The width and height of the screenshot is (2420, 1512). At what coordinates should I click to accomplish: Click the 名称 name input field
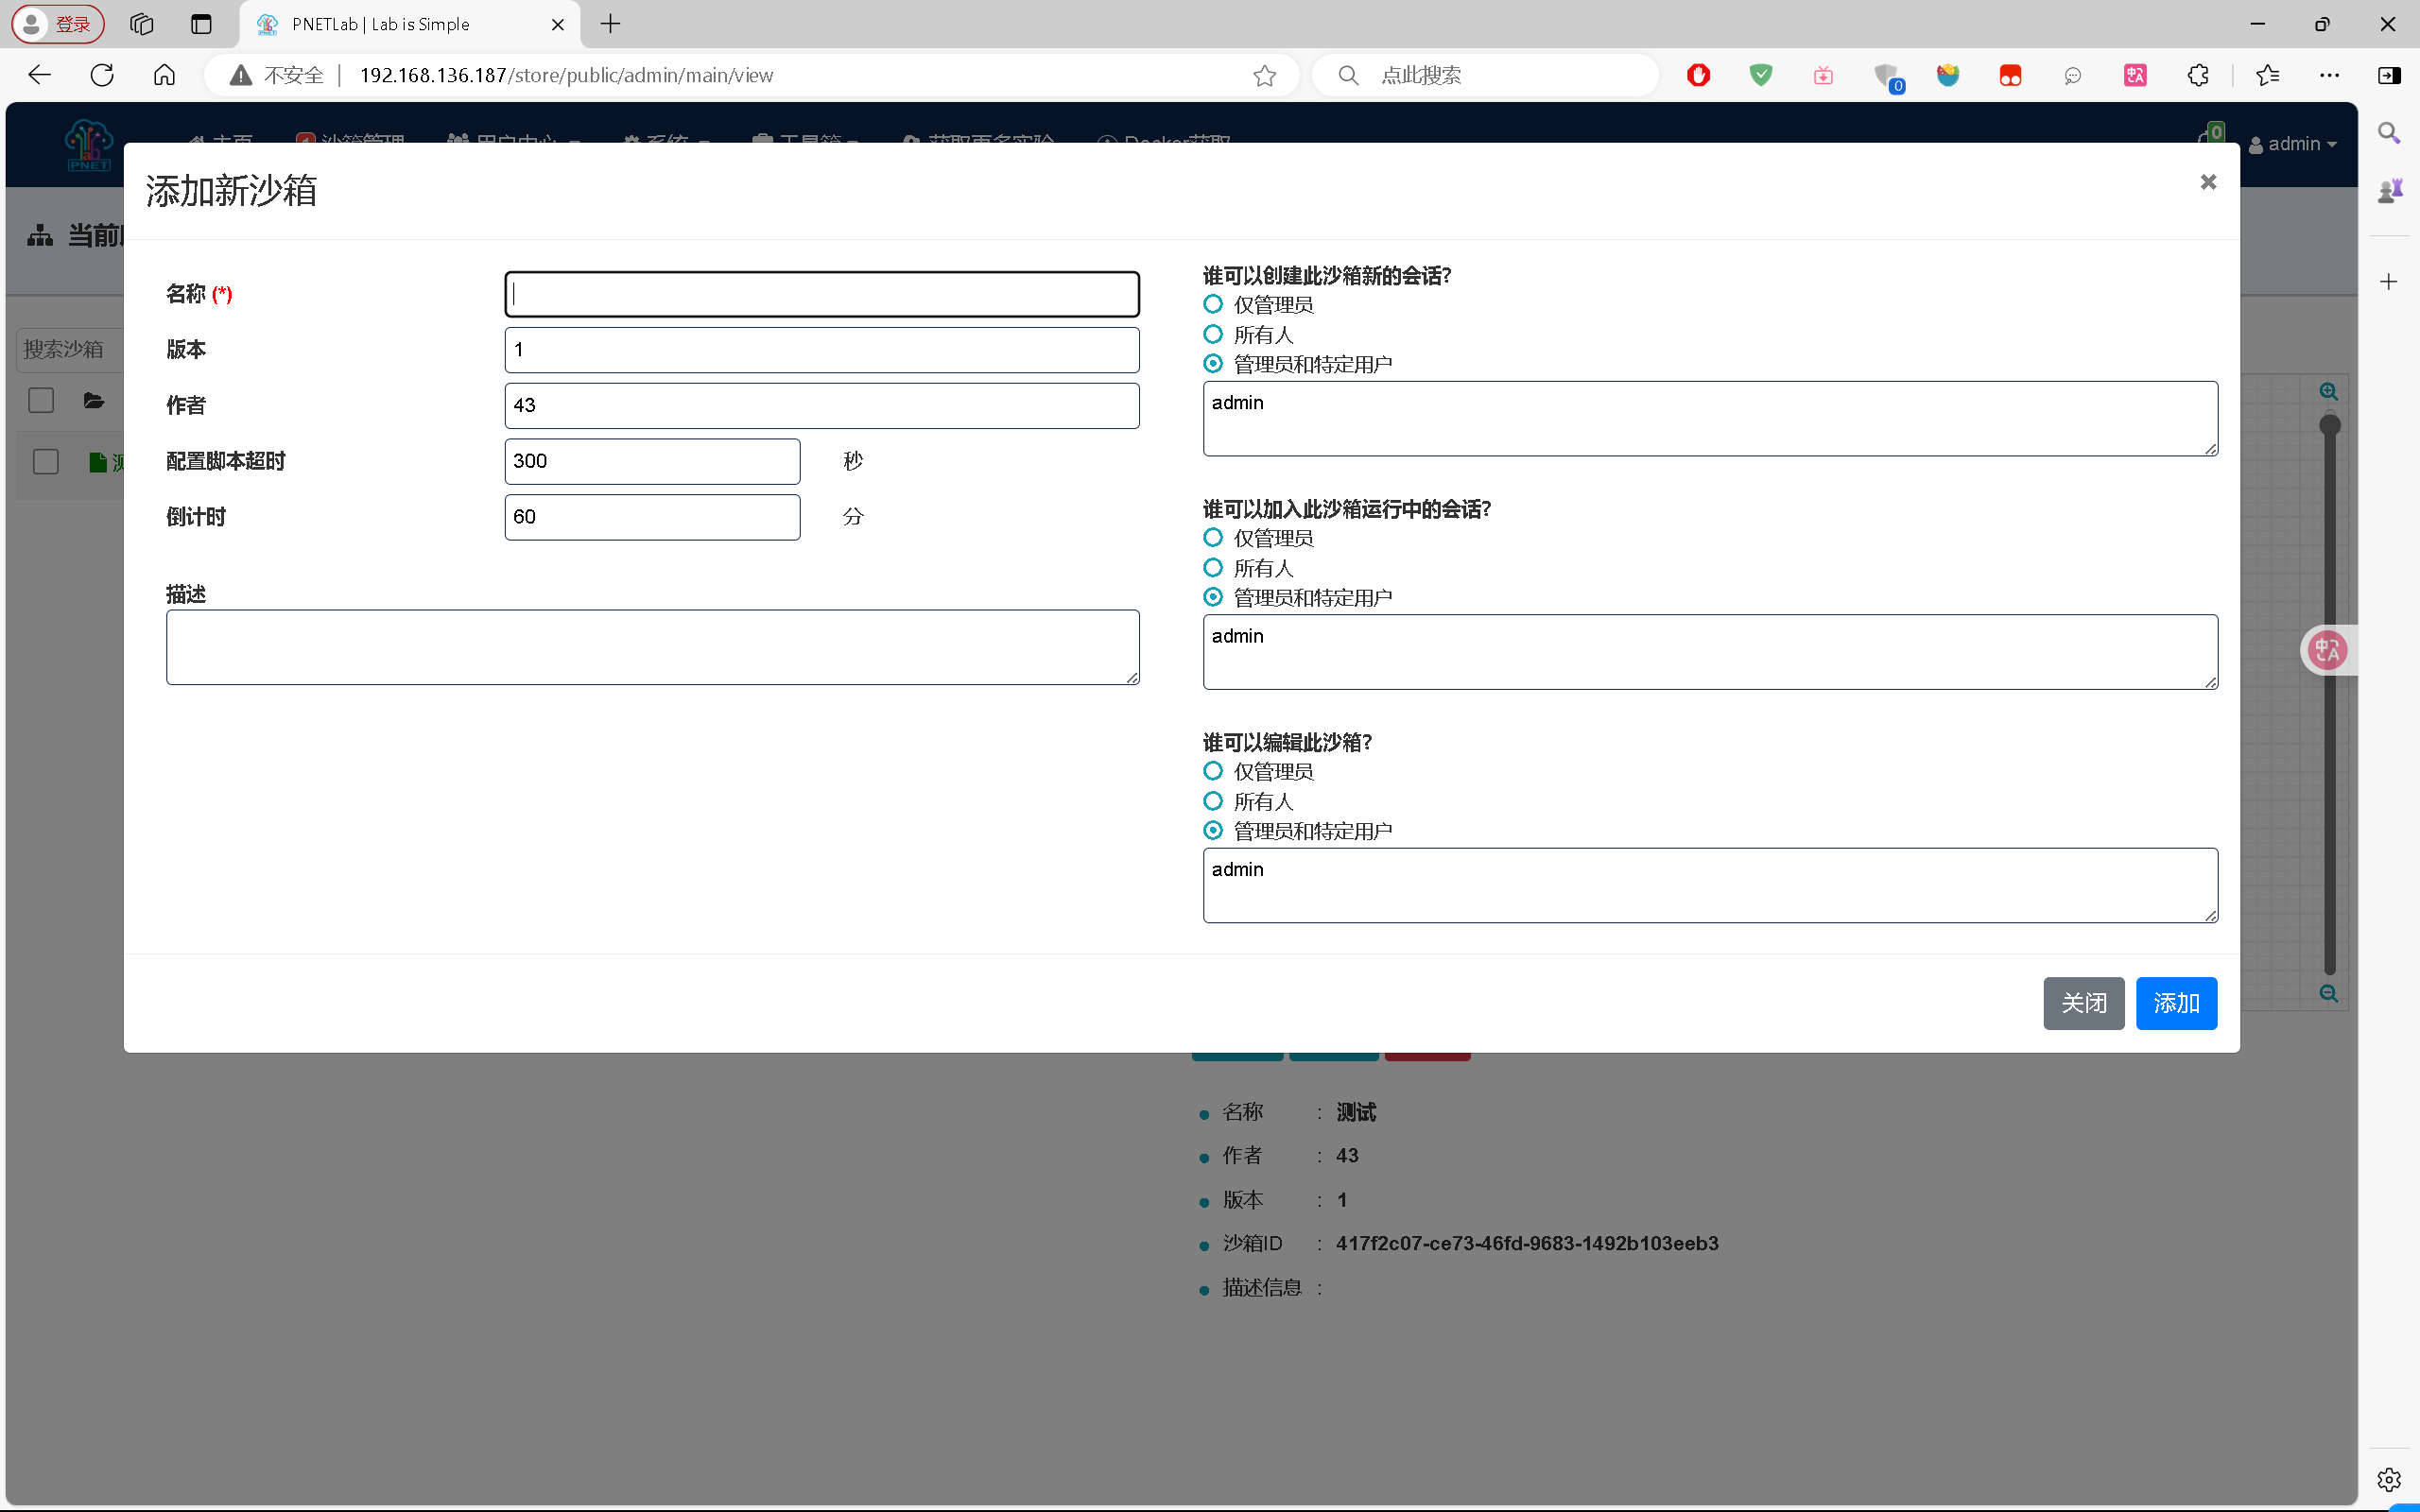[x=821, y=294]
